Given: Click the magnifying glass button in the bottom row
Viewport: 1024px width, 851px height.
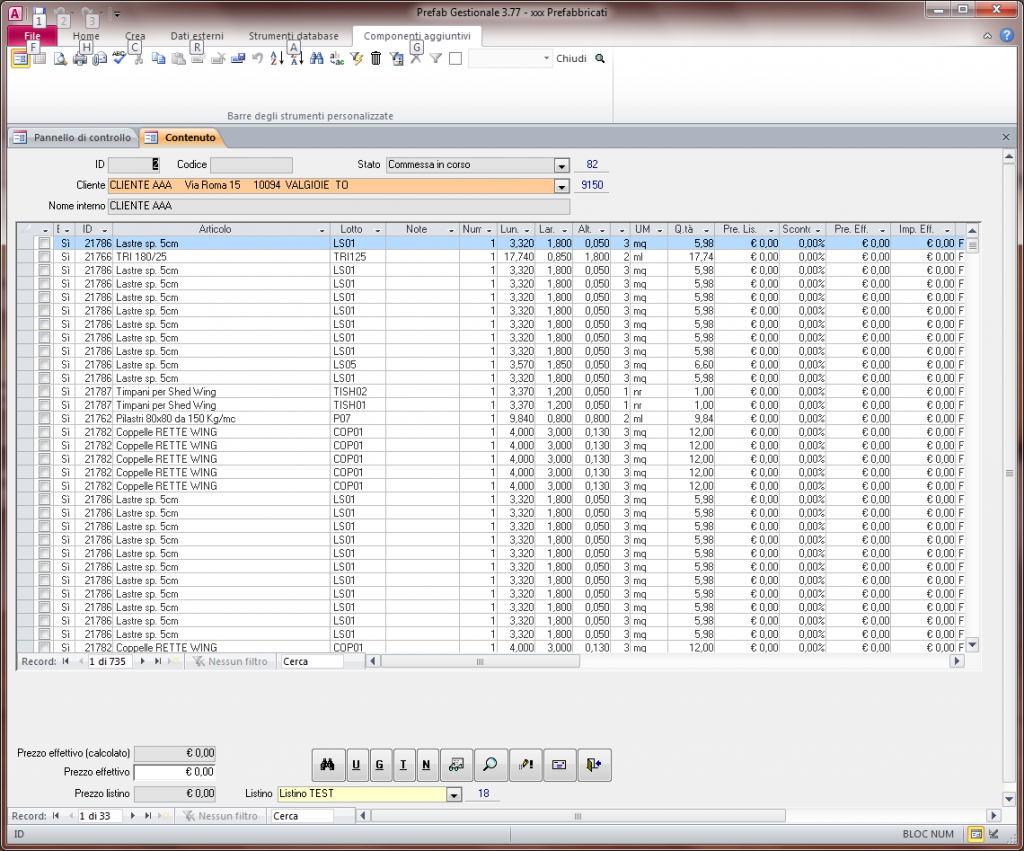Looking at the screenshot, I should pyautogui.click(x=490, y=765).
